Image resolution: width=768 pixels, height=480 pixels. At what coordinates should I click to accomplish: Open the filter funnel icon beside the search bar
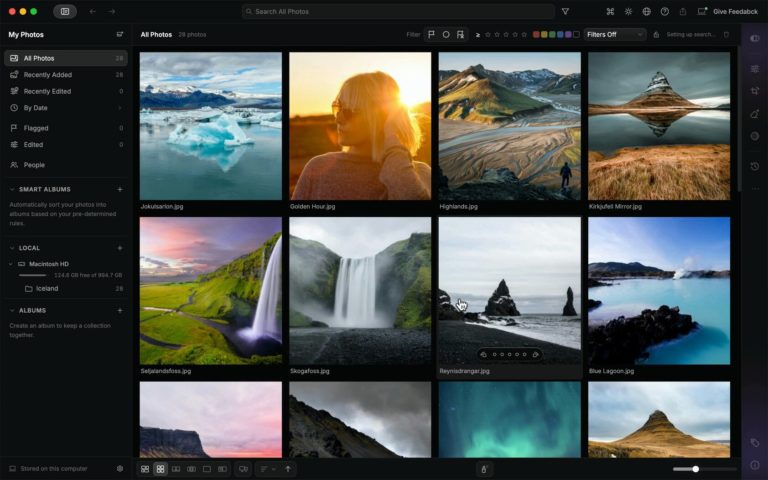[565, 11]
